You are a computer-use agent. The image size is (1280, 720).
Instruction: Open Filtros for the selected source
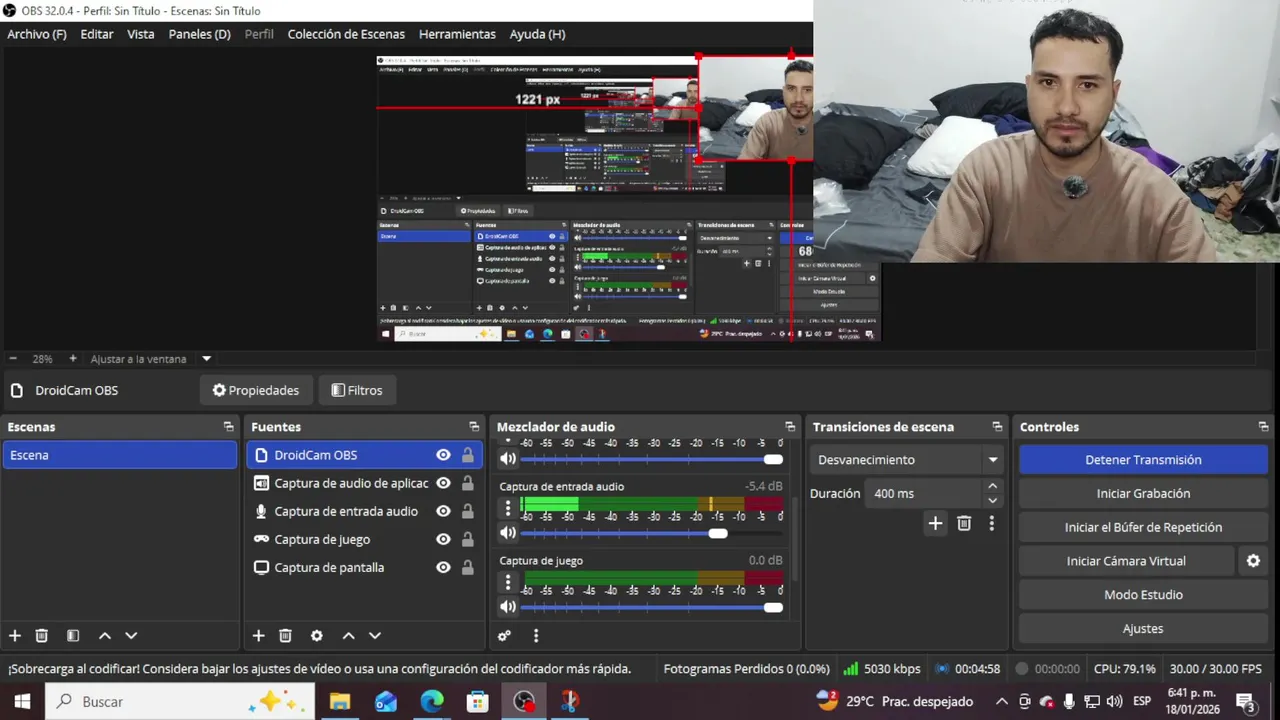[x=357, y=390]
